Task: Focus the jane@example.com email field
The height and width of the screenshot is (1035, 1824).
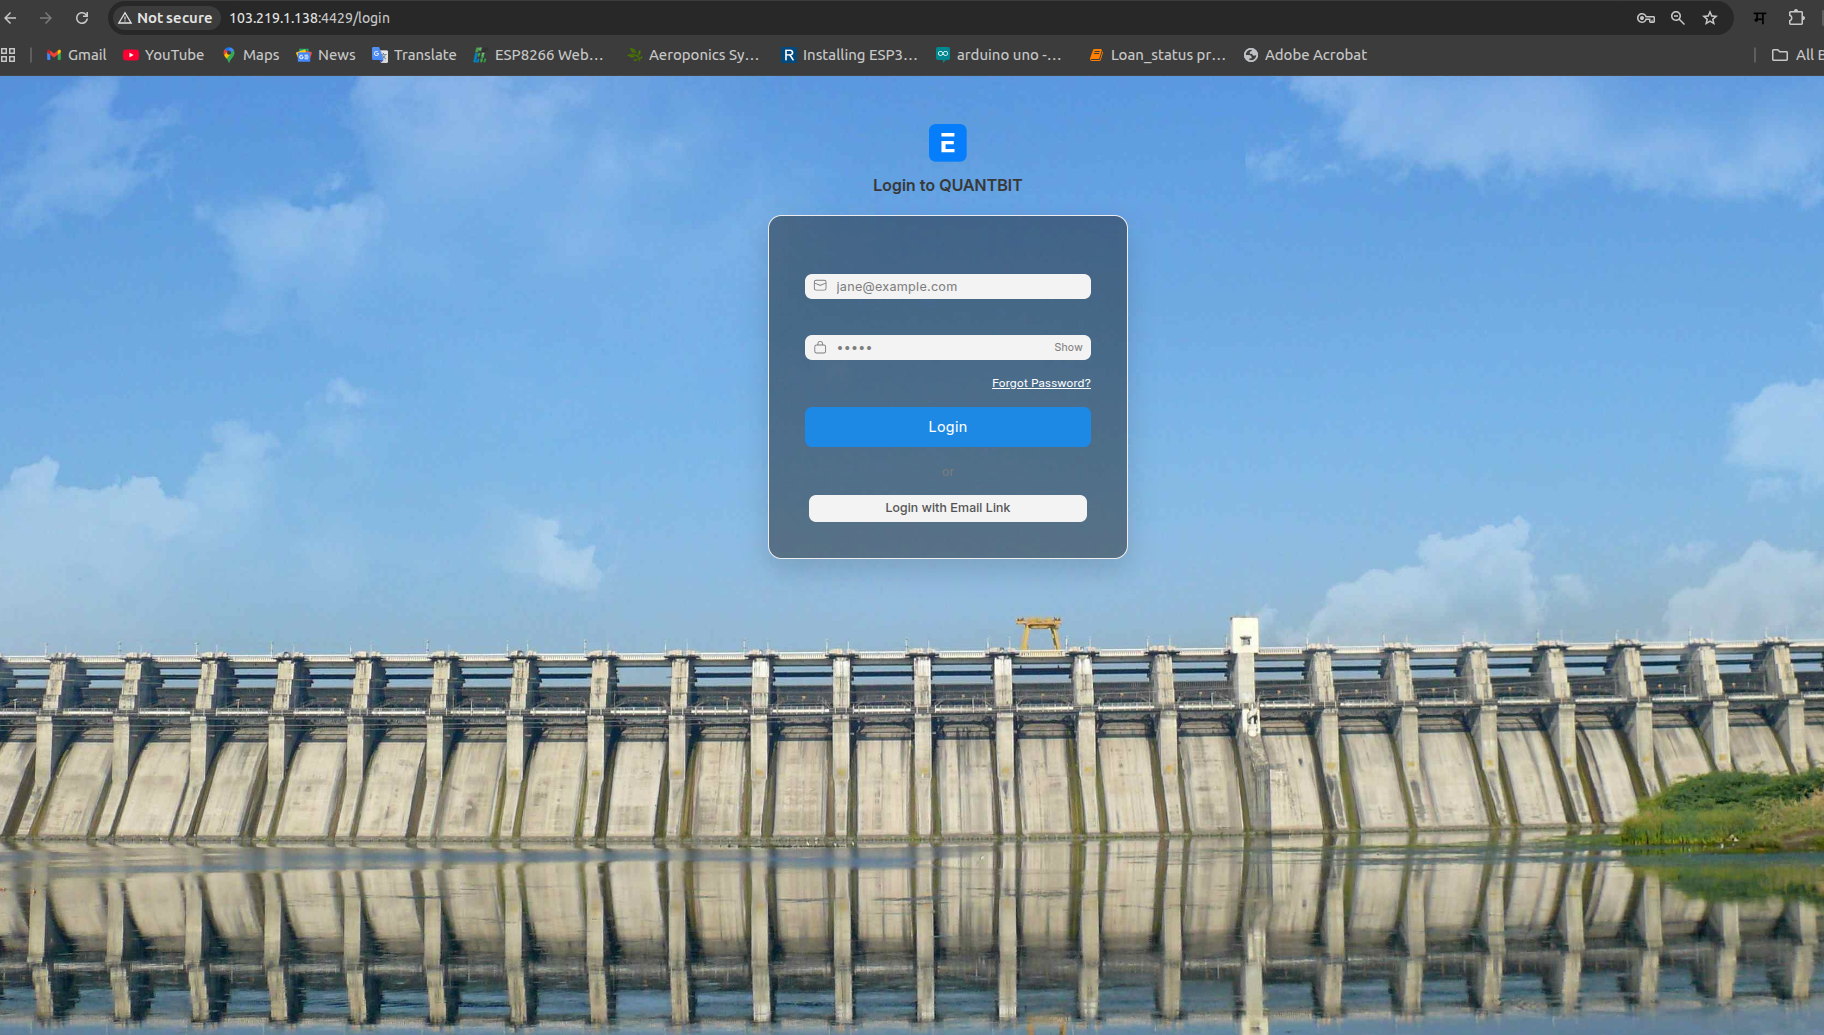Action: coord(947,286)
